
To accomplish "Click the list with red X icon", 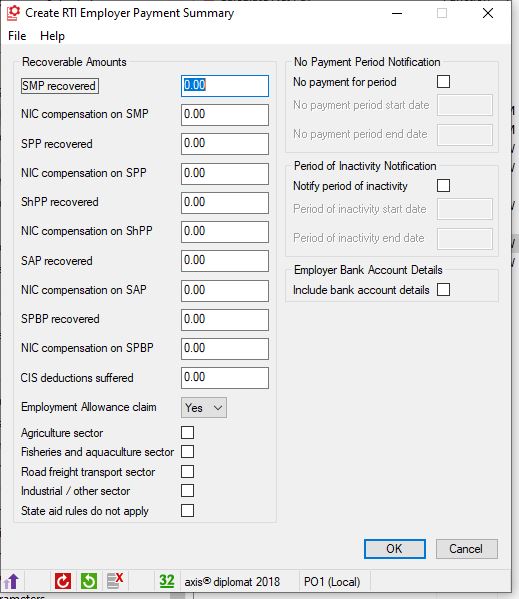I will click(x=115, y=581).
